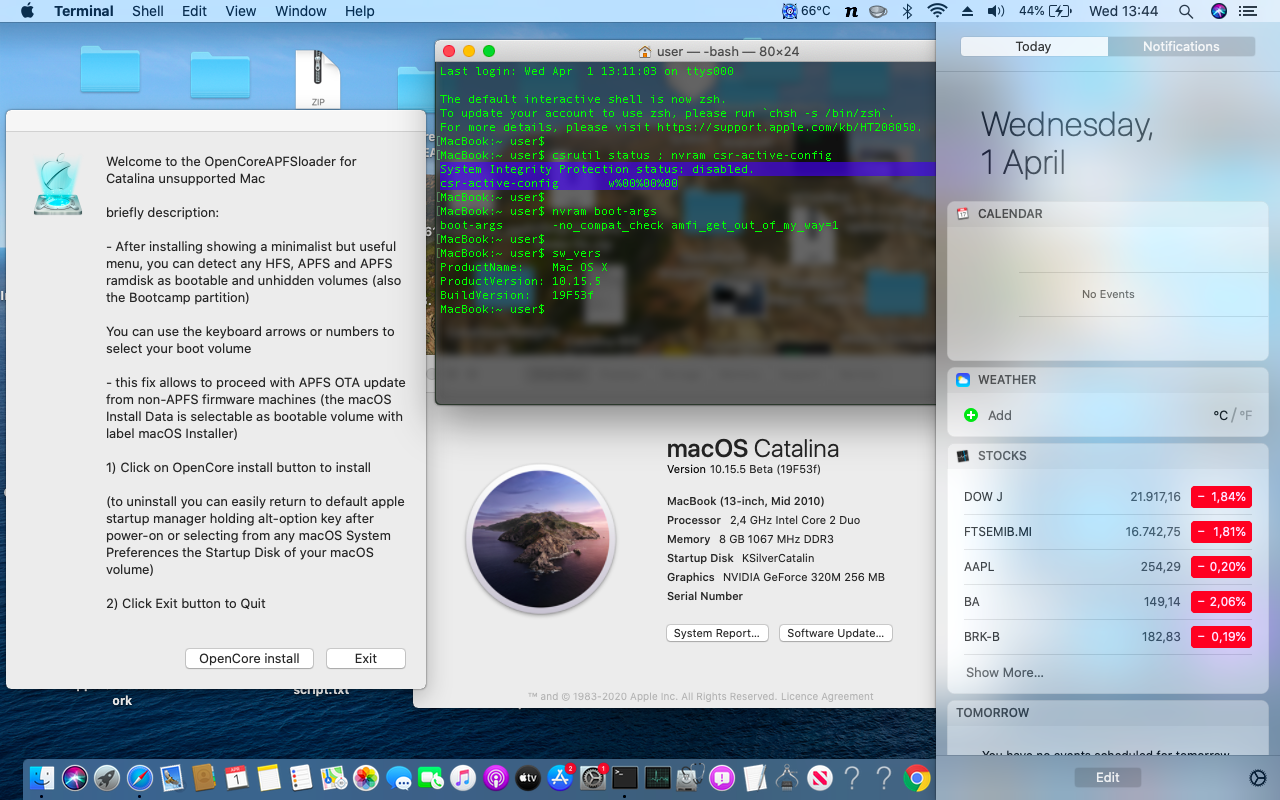Viewport: 1280px width, 800px height.
Task: Open the View menu
Action: point(241,11)
